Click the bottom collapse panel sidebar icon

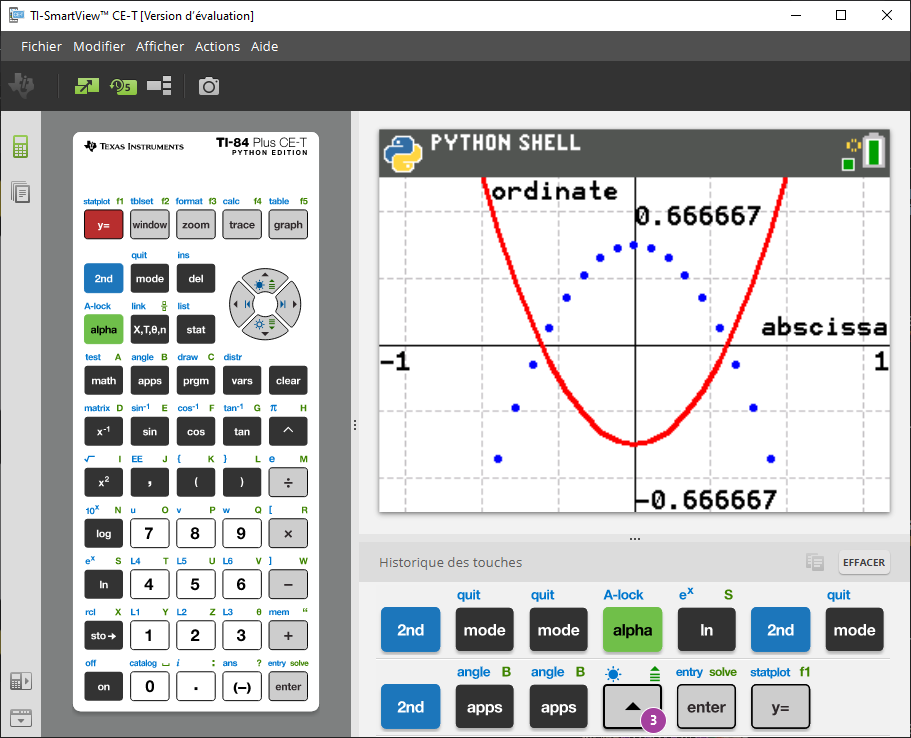[20, 718]
